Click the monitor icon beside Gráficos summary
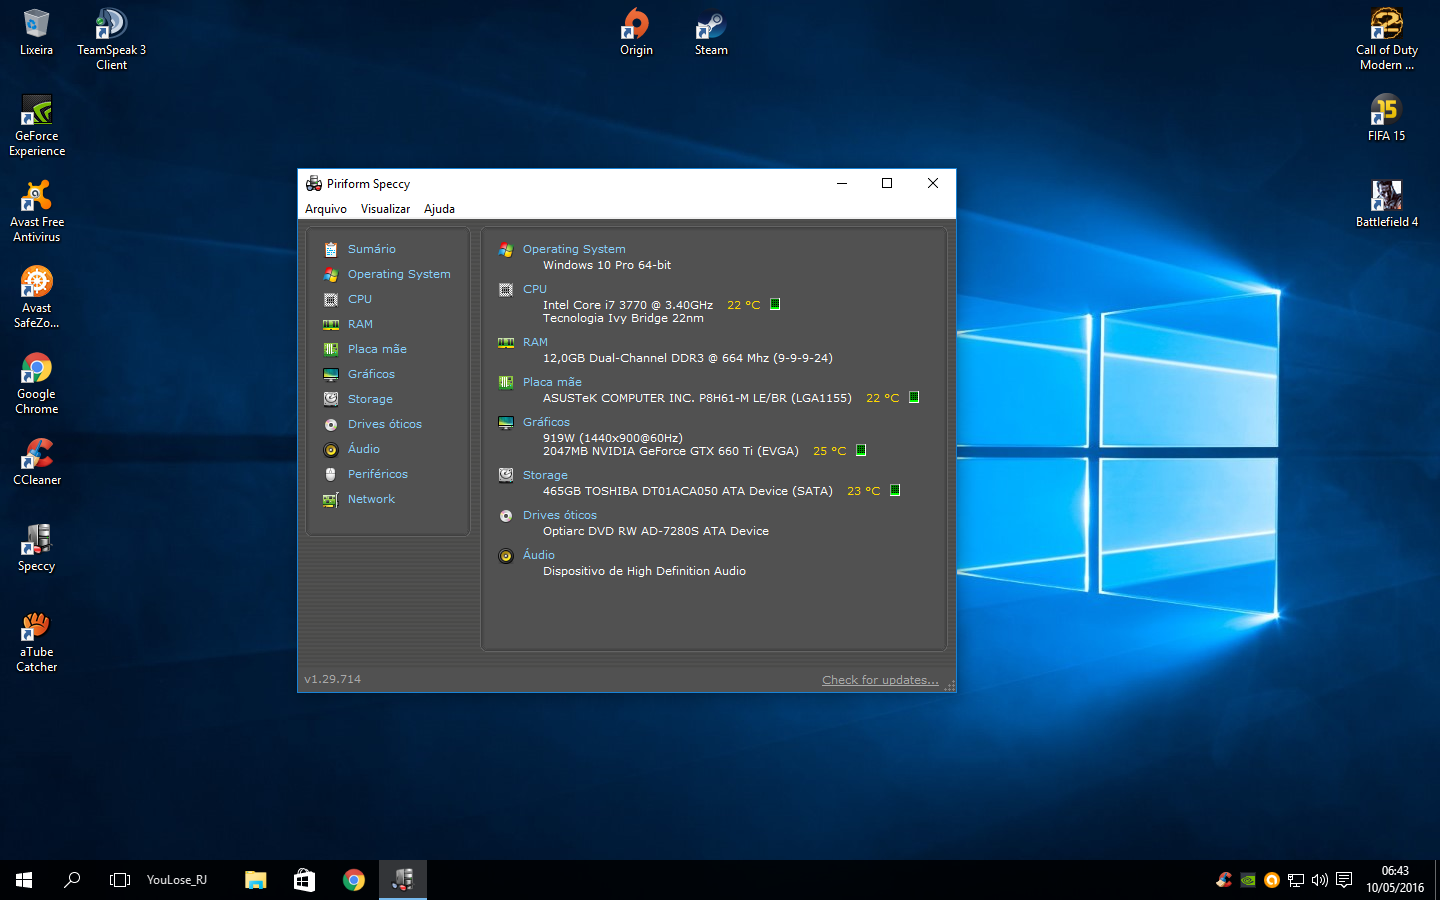 [506, 423]
